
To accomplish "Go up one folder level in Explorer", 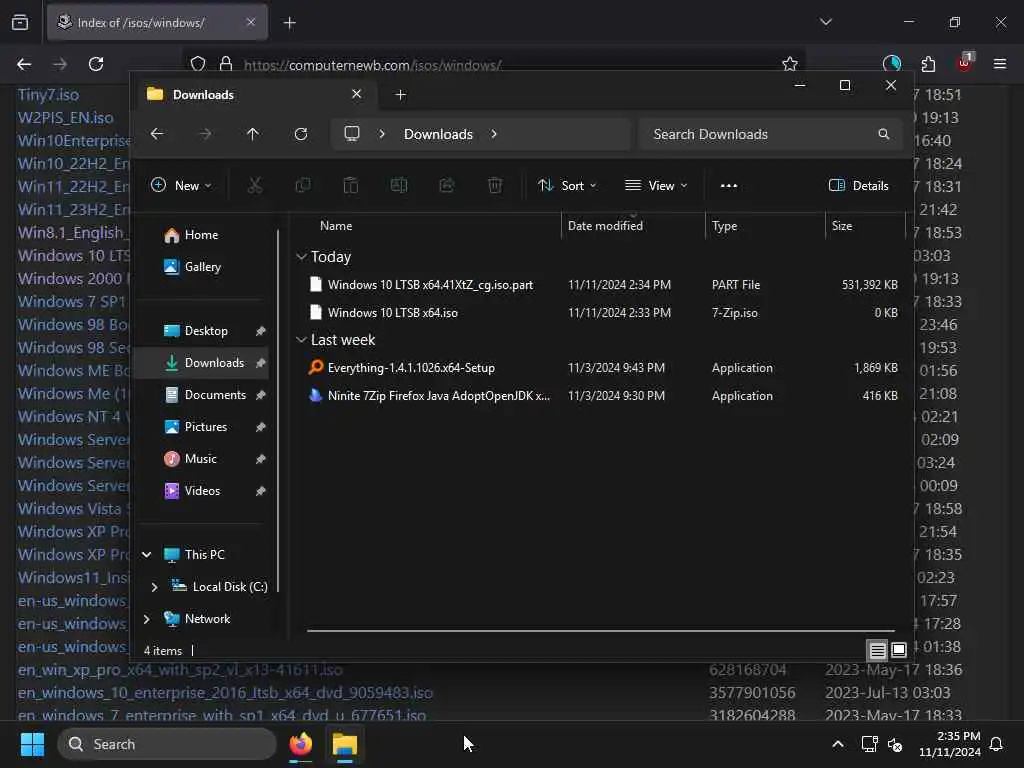I will click(x=253, y=134).
